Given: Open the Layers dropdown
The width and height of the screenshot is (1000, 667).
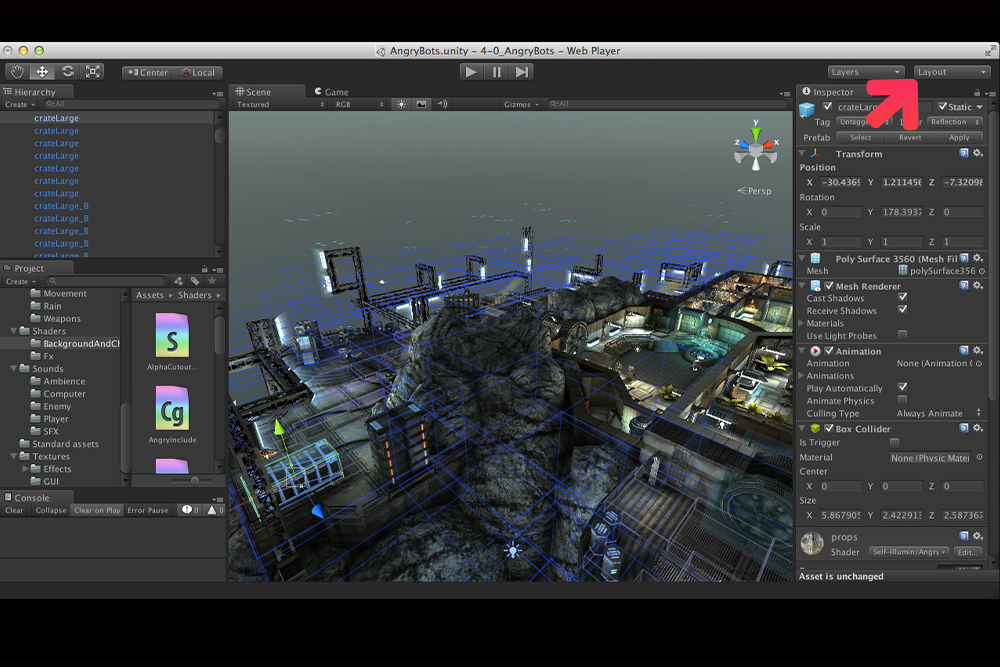Looking at the screenshot, I should pyautogui.click(x=866, y=72).
